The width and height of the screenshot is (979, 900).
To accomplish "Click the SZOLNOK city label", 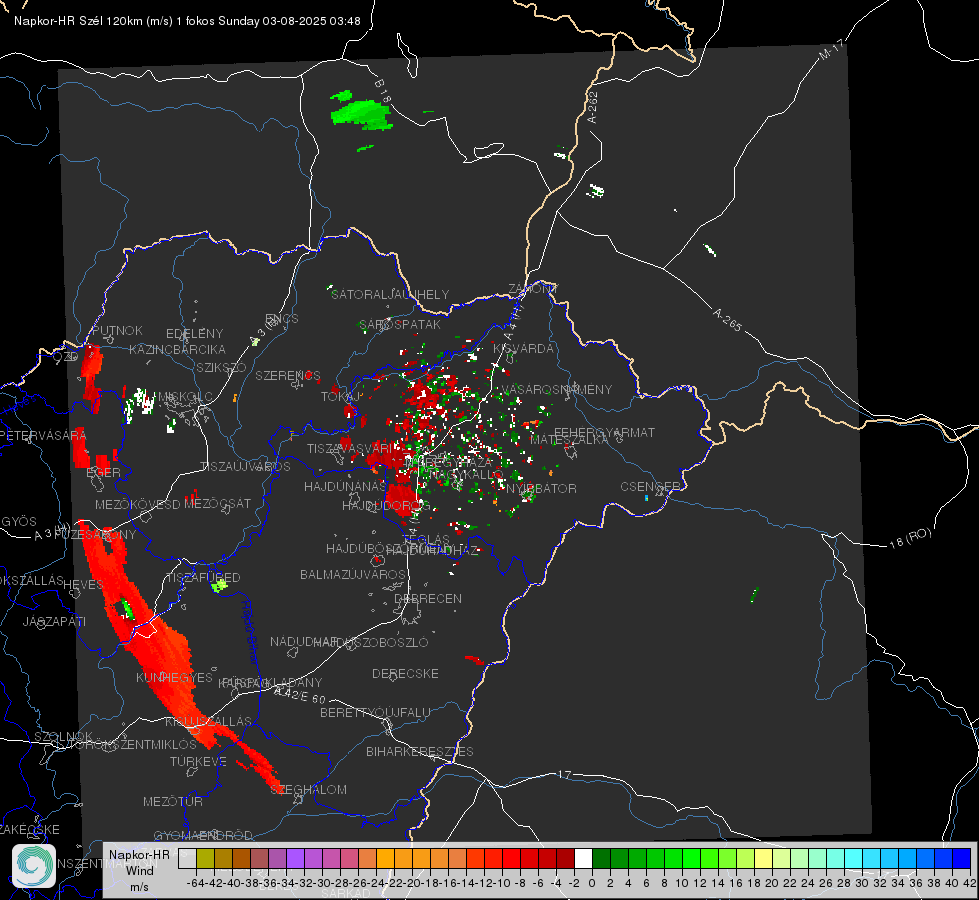I will (x=63, y=736).
